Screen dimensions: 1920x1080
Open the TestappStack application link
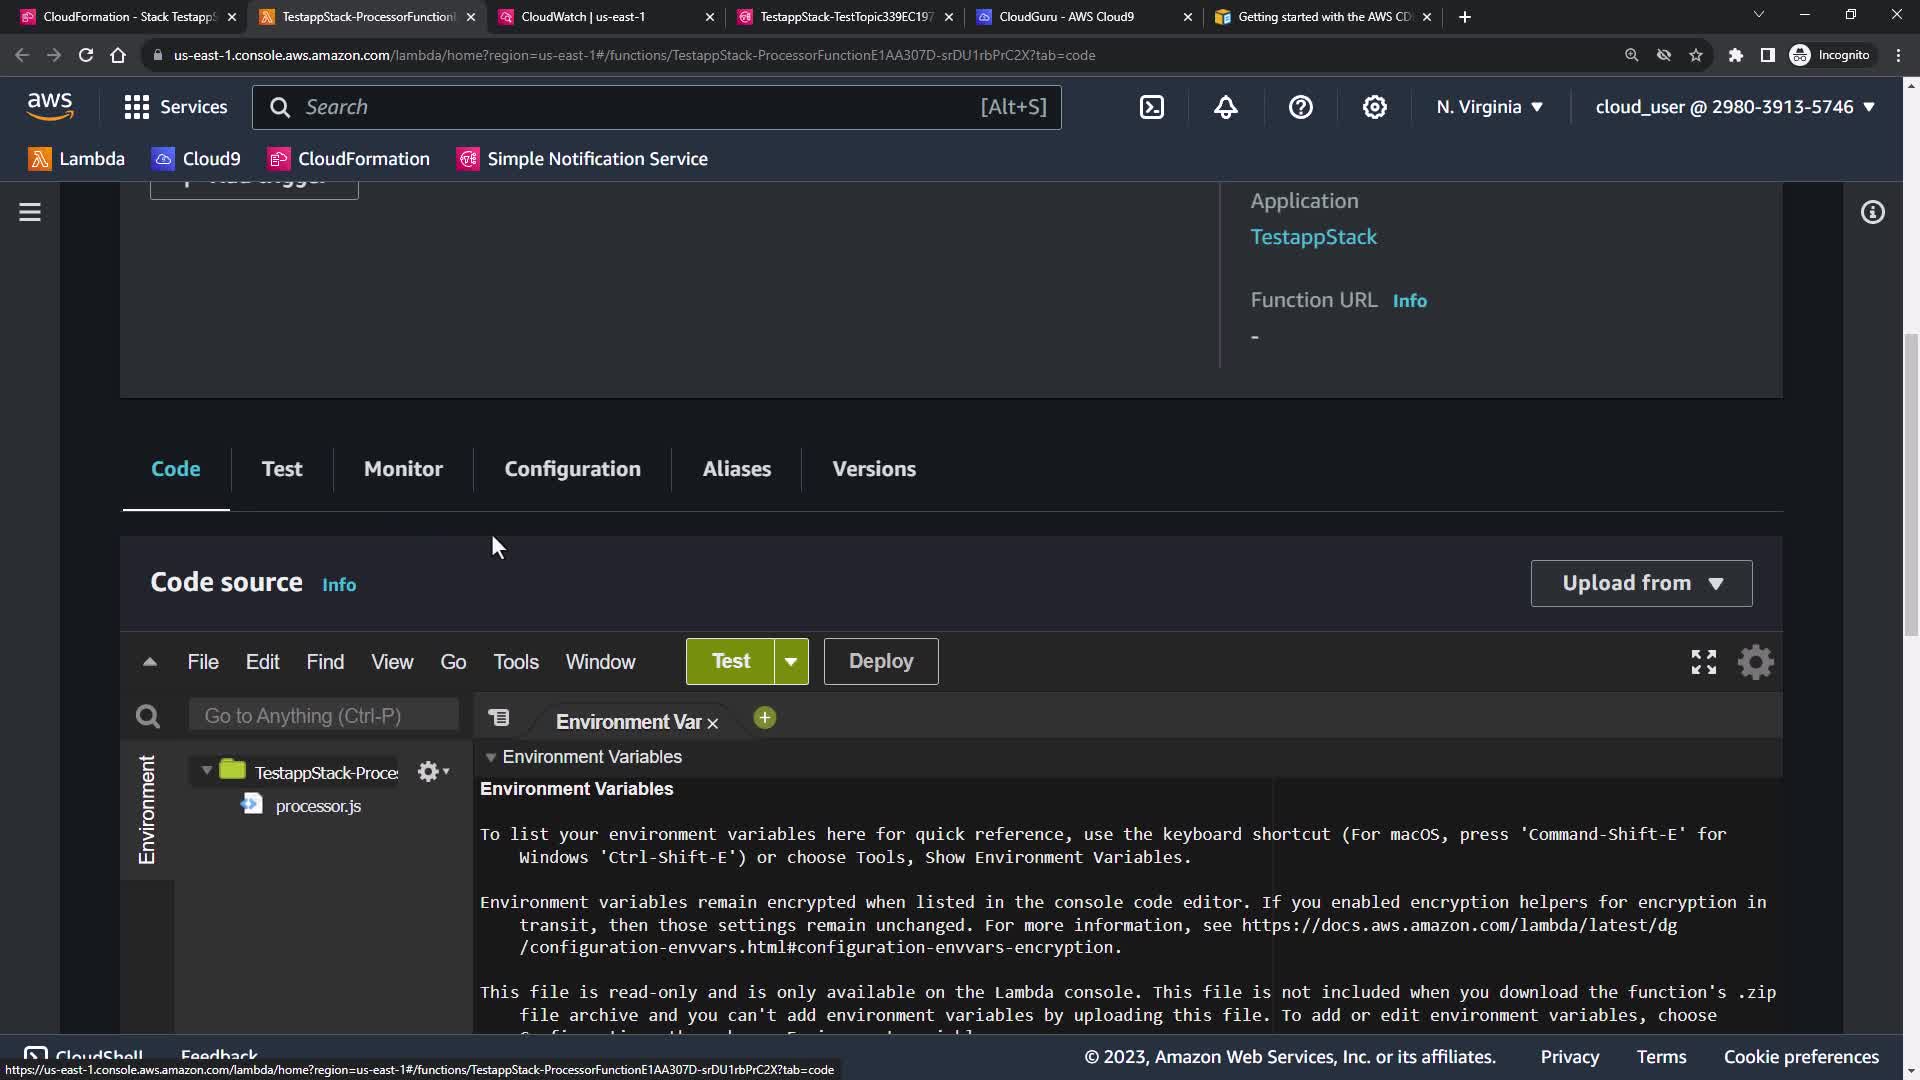(x=1313, y=237)
